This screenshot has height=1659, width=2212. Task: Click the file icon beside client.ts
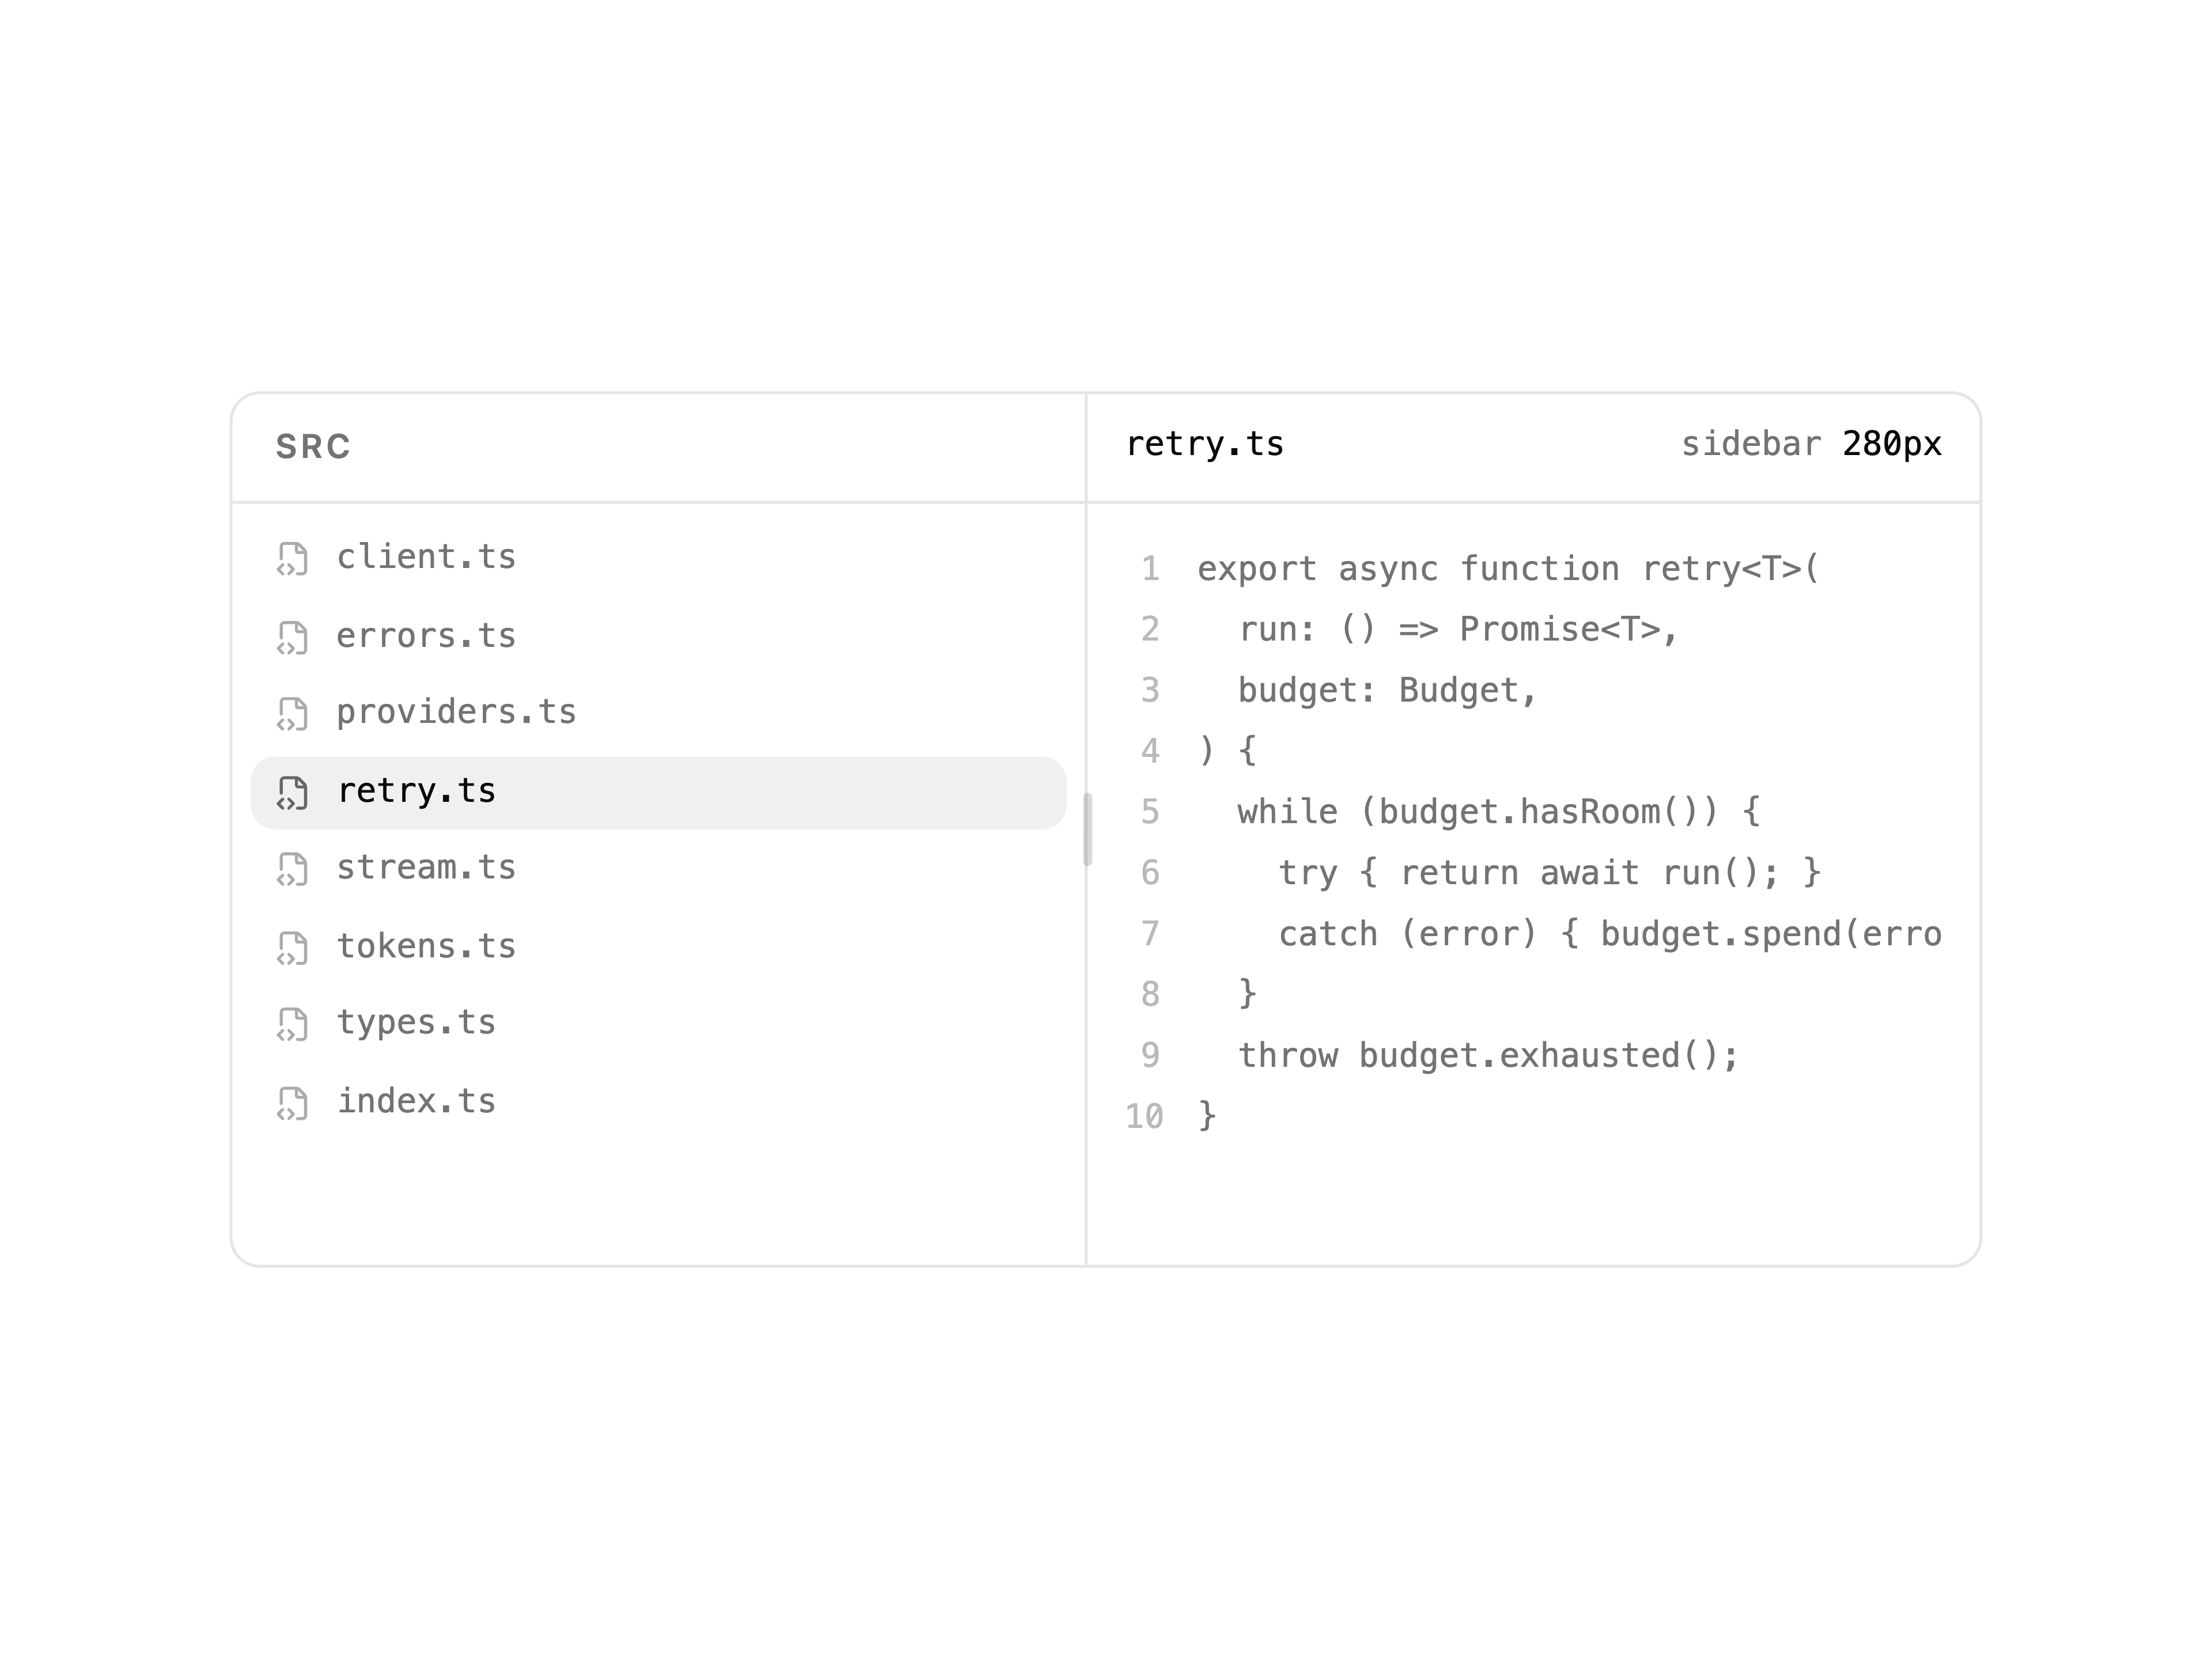tap(292, 560)
